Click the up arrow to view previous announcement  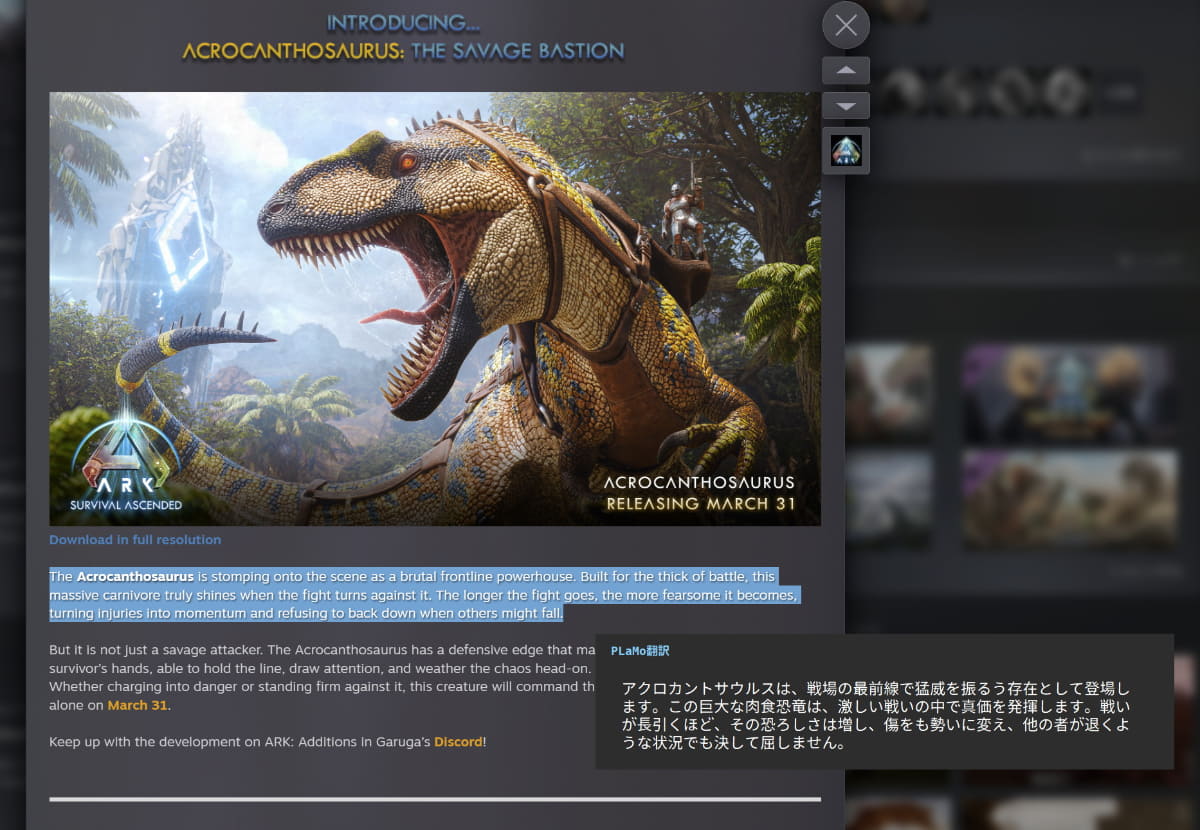pos(845,70)
